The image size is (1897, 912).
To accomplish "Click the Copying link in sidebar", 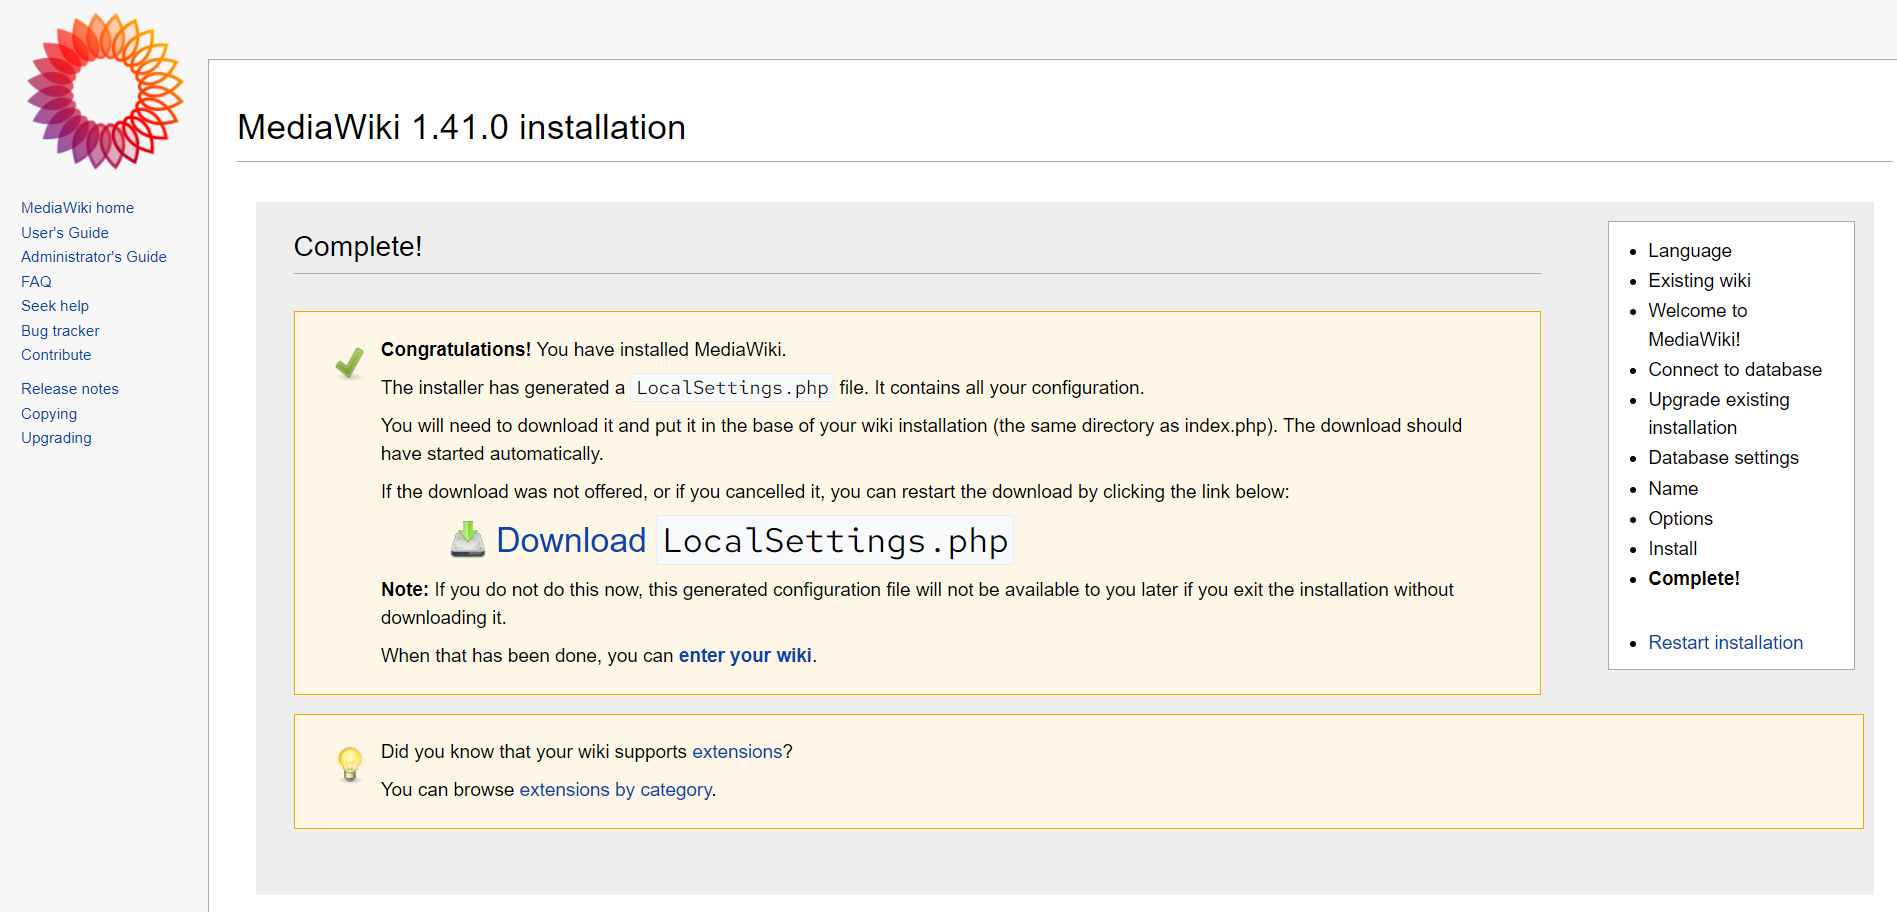I will [49, 414].
